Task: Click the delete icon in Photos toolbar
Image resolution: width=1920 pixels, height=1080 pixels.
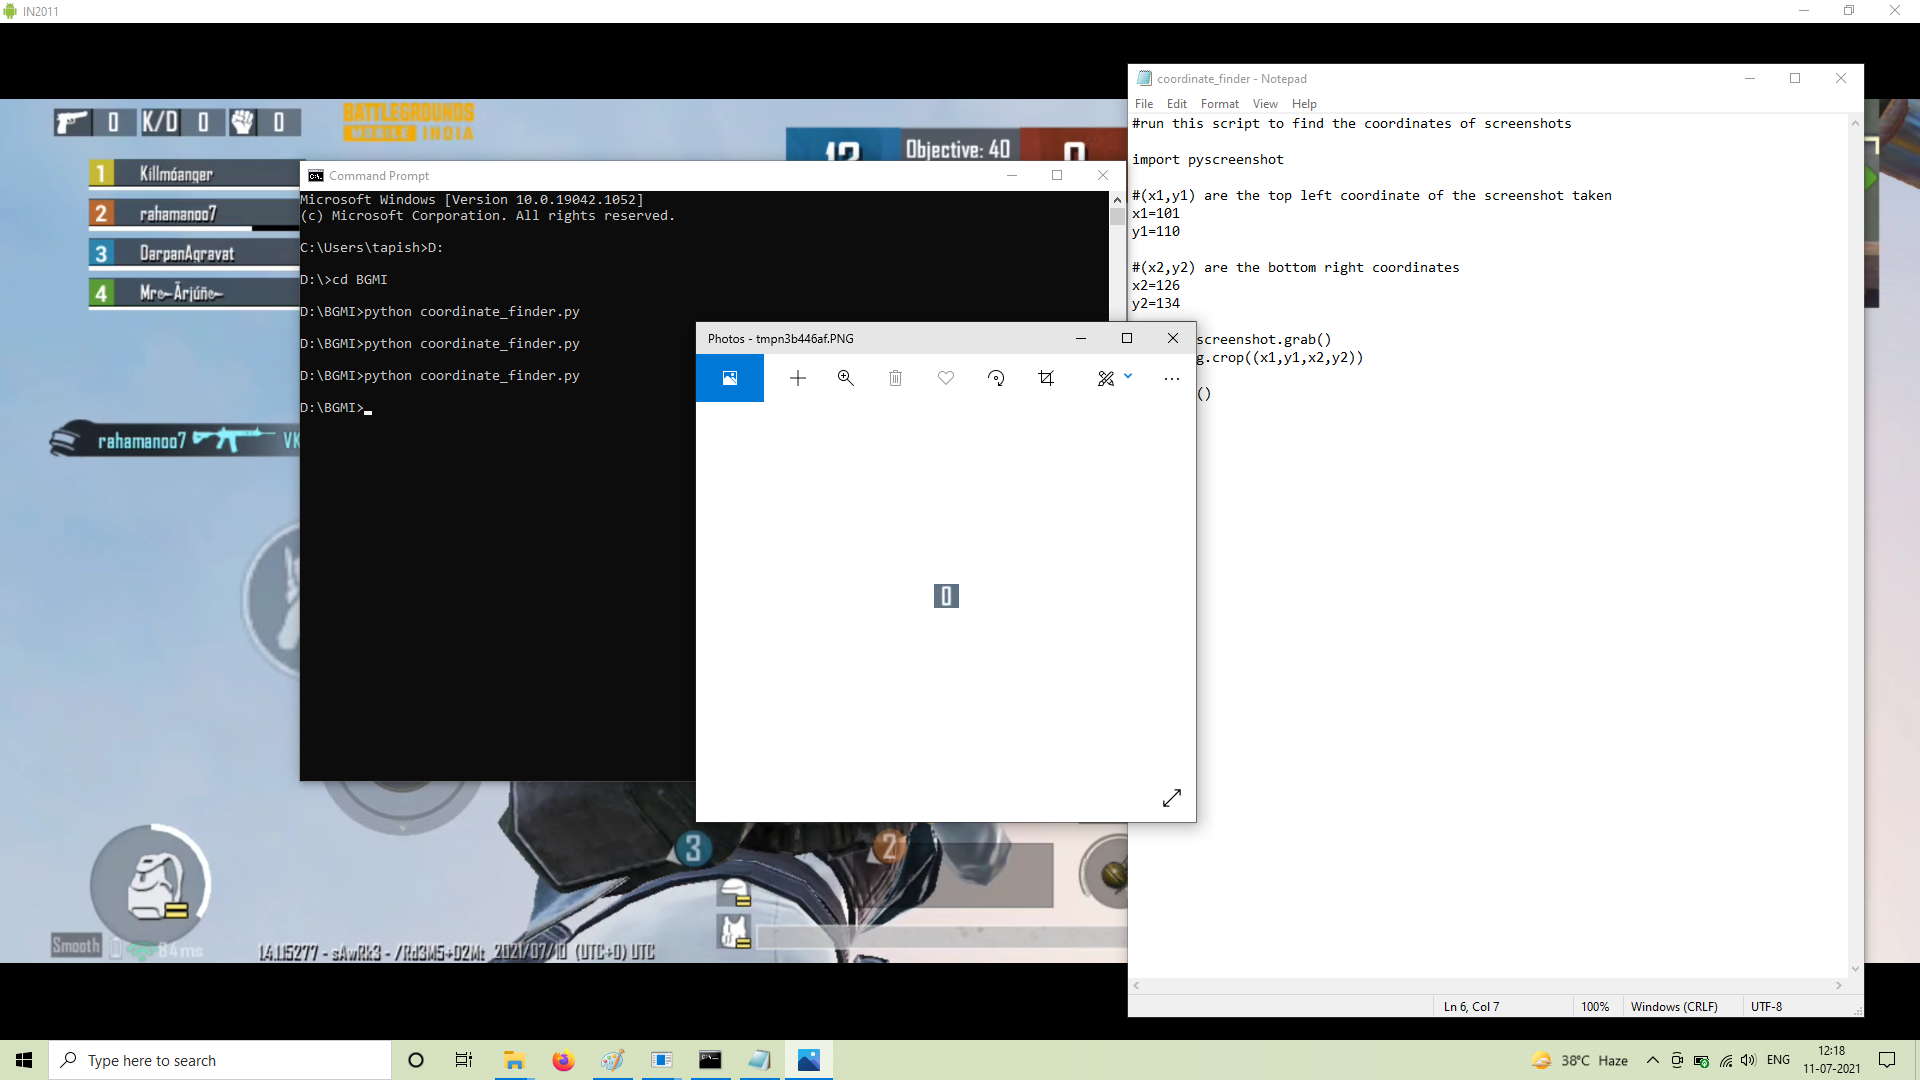Action: [x=897, y=378]
